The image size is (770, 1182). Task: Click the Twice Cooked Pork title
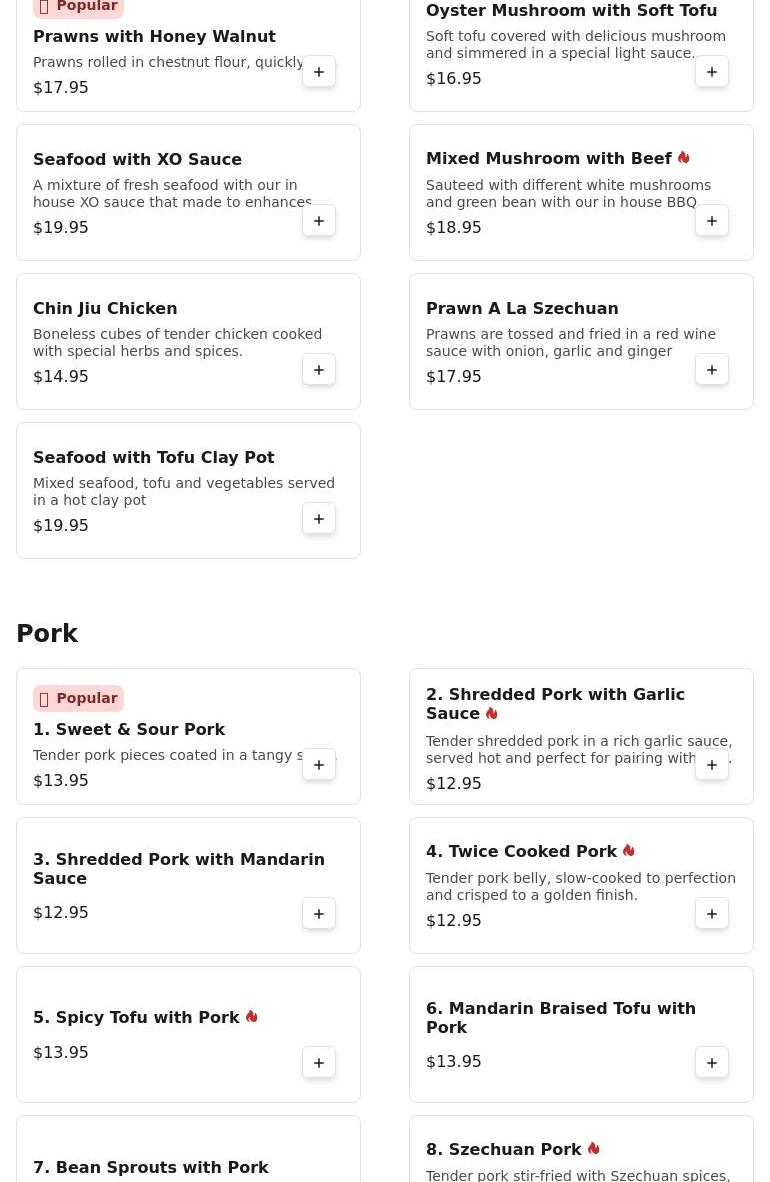(x=521, y=852)
